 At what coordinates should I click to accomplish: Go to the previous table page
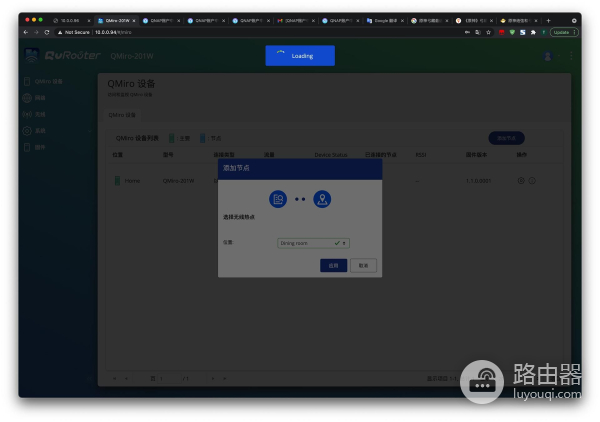126,378
